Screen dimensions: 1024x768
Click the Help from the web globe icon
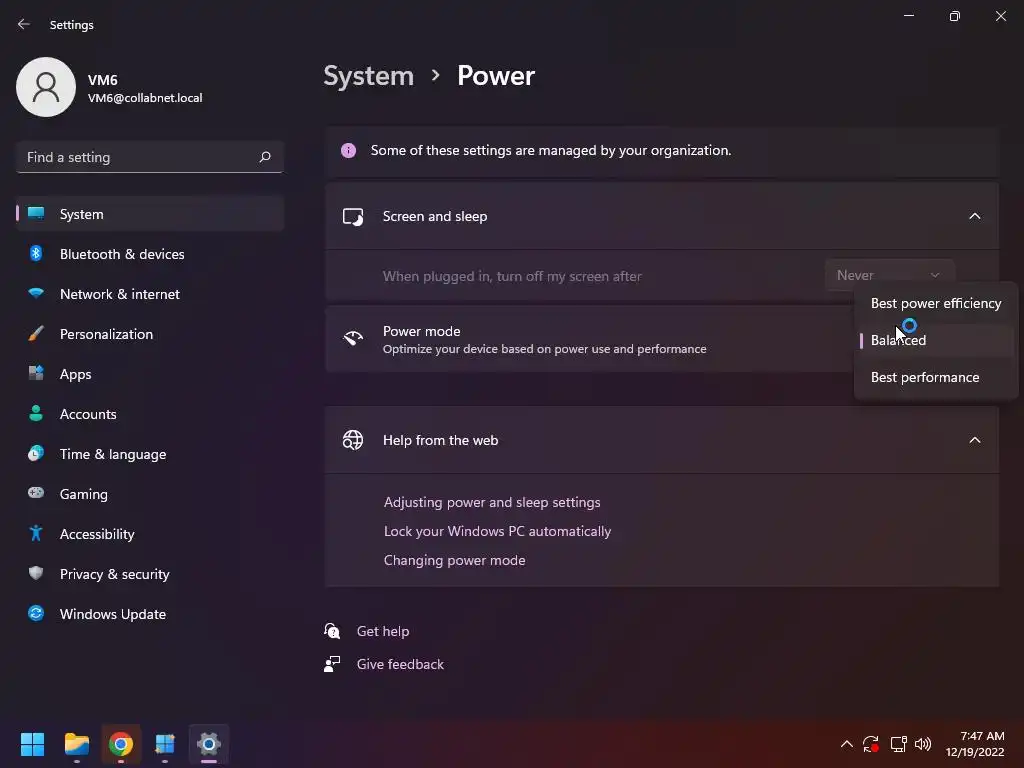point(353,440)
